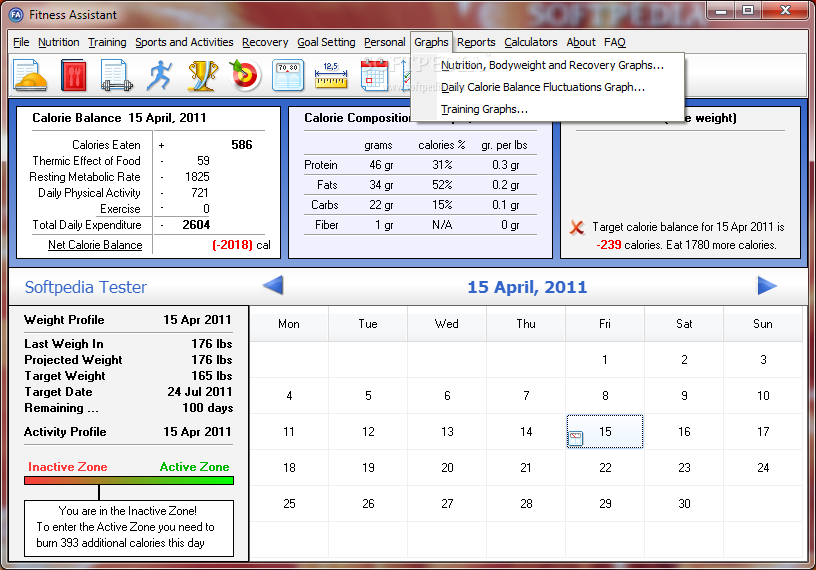Screen dimensions: 816x570
Task: Click the red X target status icon
Action: [x=577, y=227]
